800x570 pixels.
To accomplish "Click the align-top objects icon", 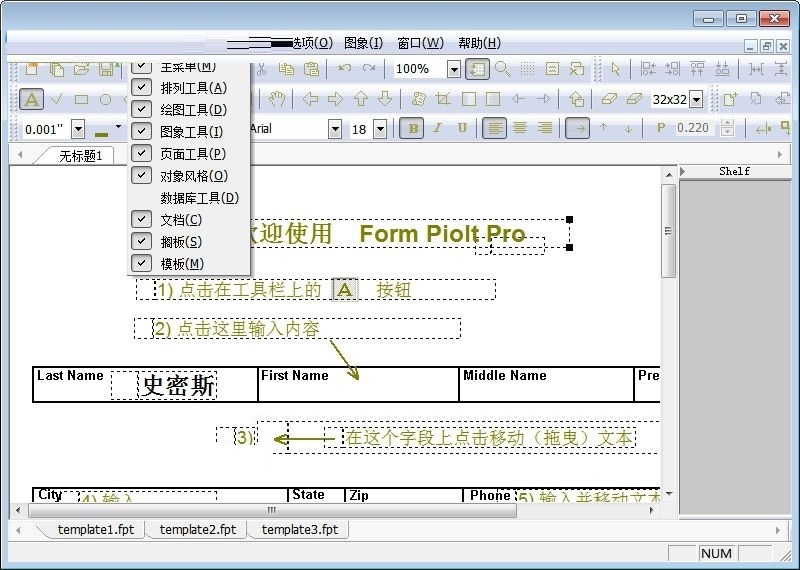I will [x=697, y=69].
